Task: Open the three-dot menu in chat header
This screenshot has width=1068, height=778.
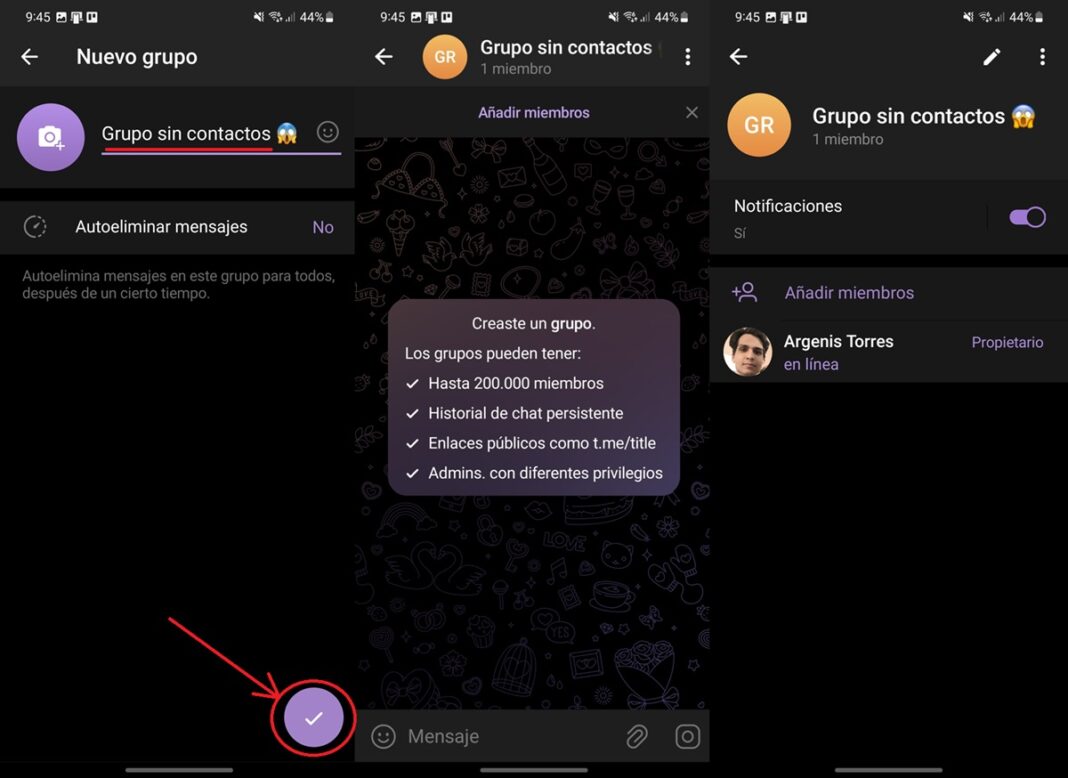Action: point(688,57)
